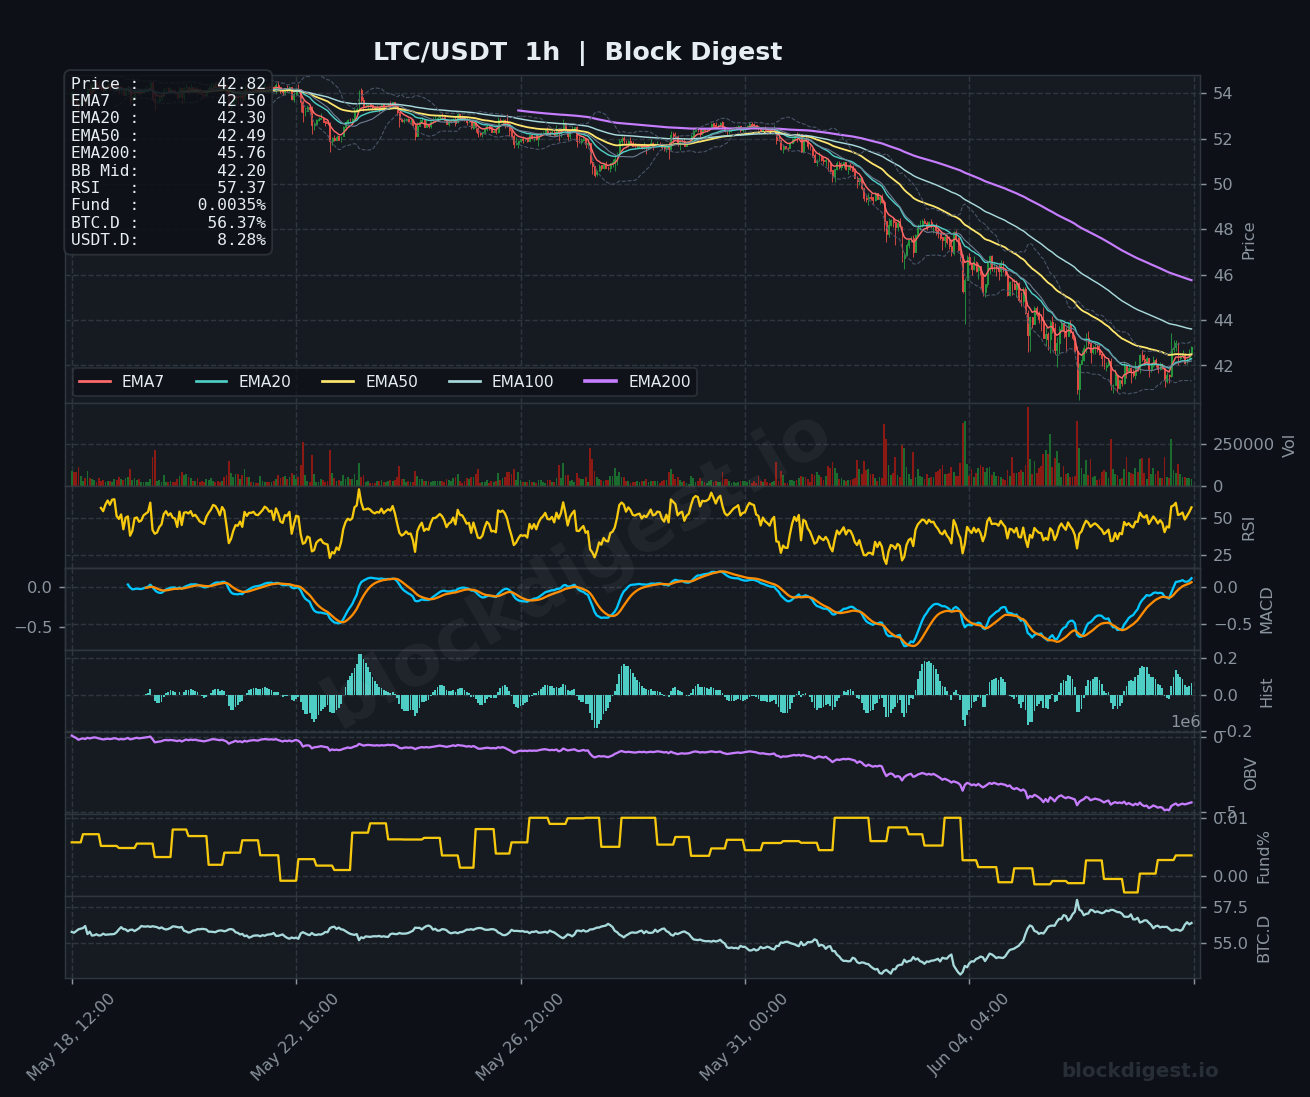This screenshot has height=1097, width=1310.
Task: Select the EMA200 legend entry
Action: (638, 382)
